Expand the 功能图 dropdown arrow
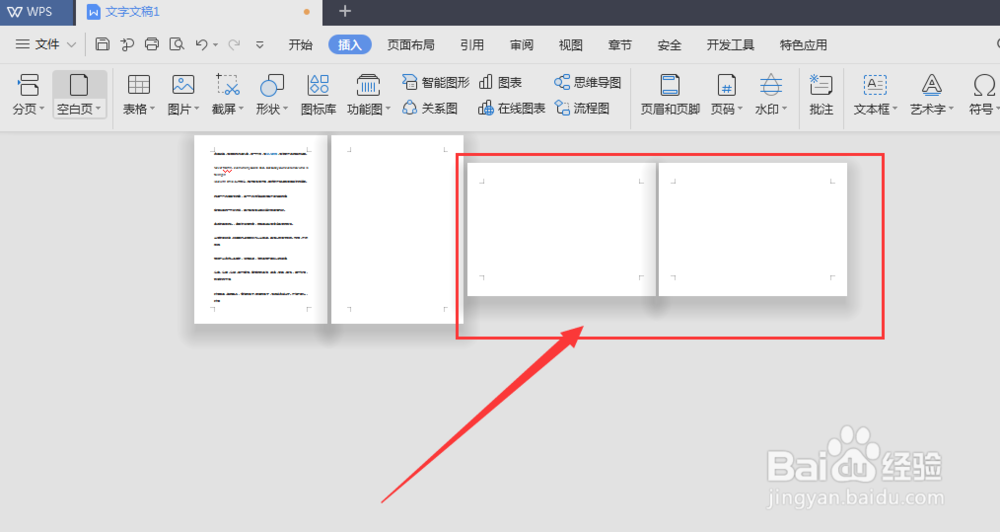The width and height of the screenshot is (1000, 532). [388, 108]
